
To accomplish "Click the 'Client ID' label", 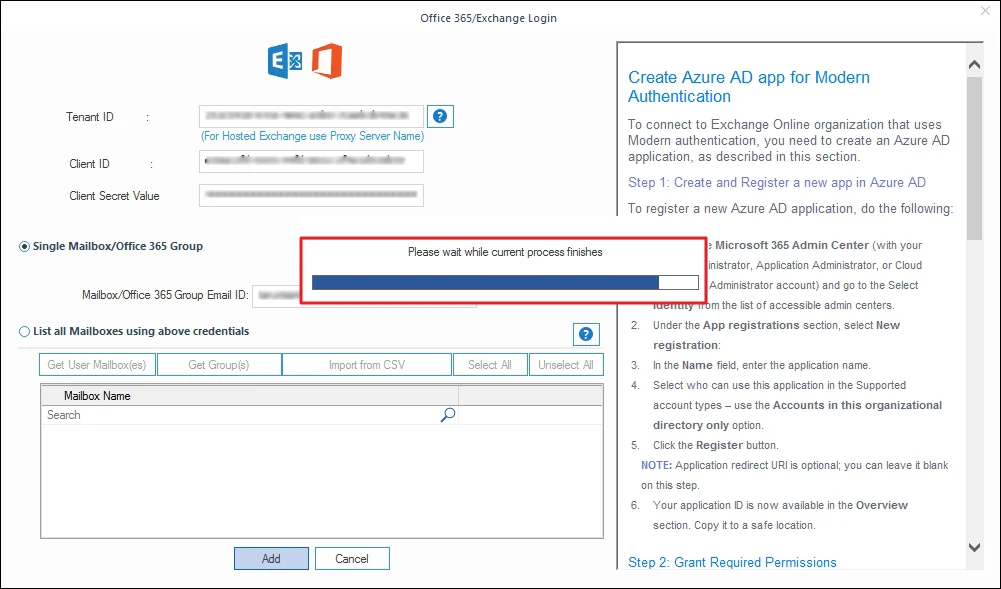I will [89, 164].
